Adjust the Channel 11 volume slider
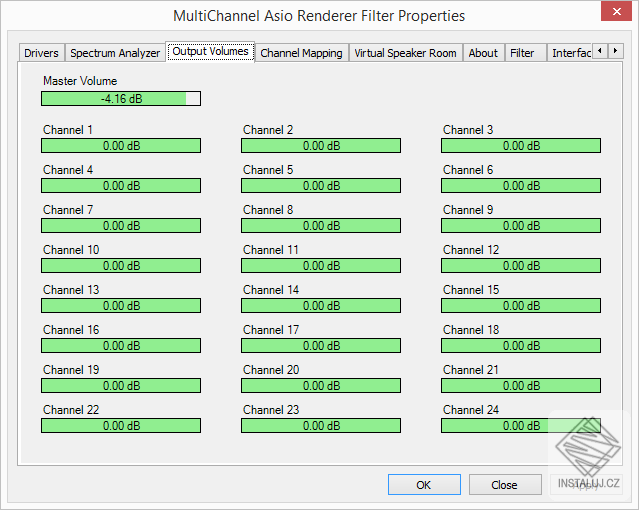Image resolution: width=639 pixels, height=510 pixels. (x=321, y=265)
